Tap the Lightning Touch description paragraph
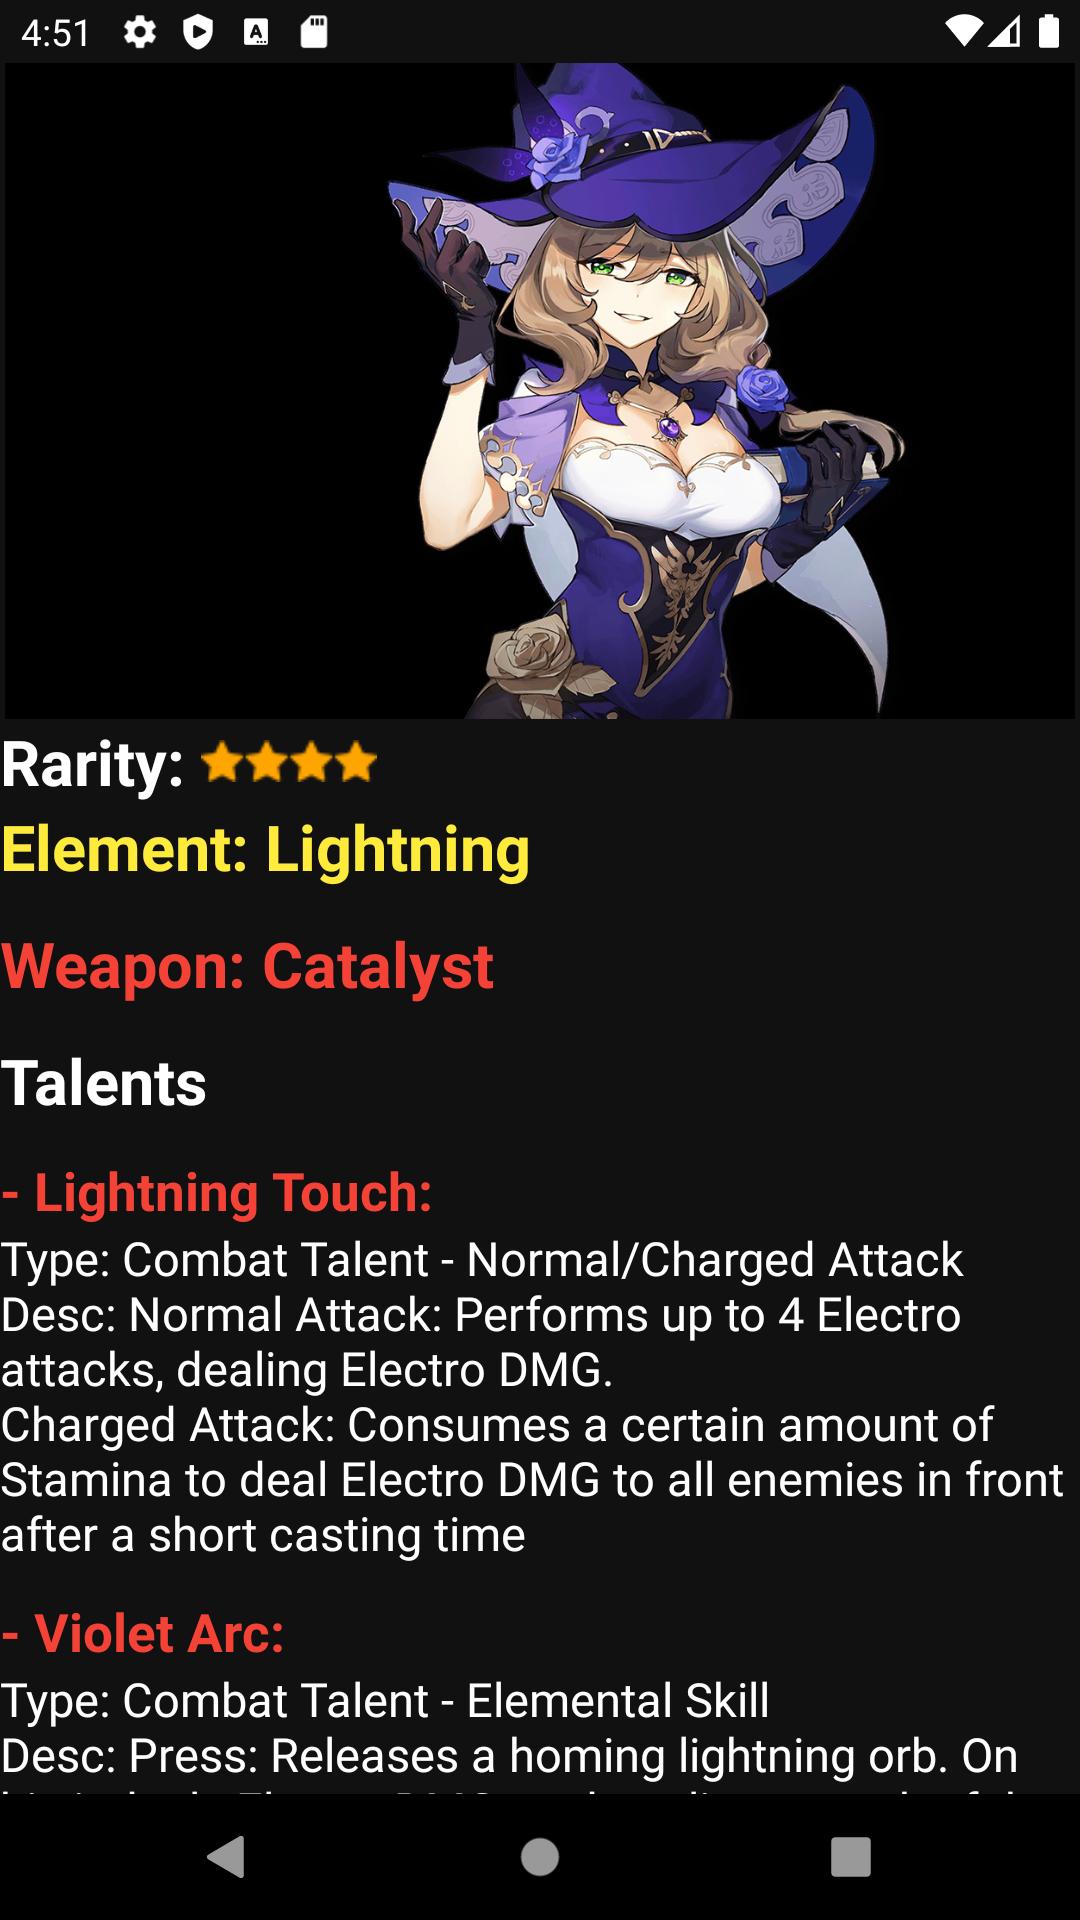The height and width of the screenshot is (1920, 1080). coord(532,1397)
